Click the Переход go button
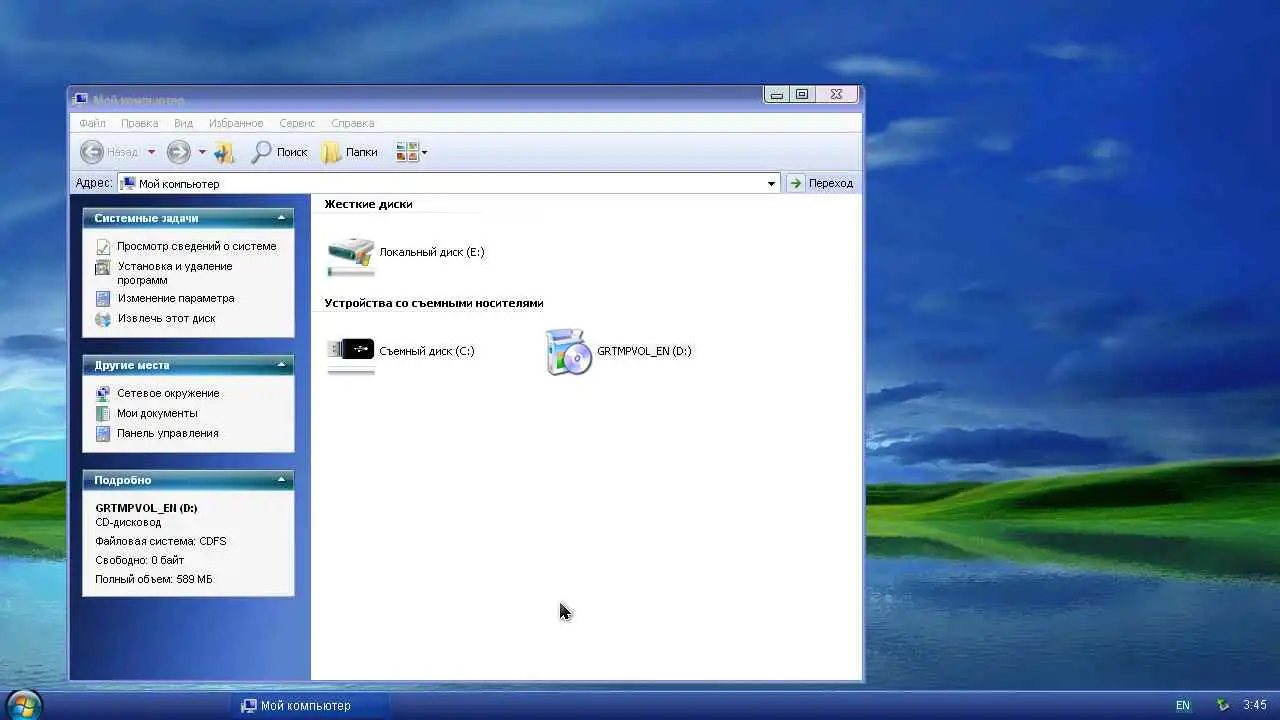 820,183
